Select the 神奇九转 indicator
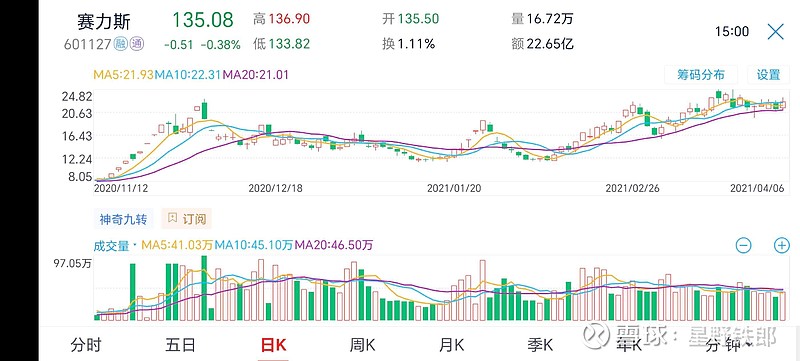 (123, 219)
